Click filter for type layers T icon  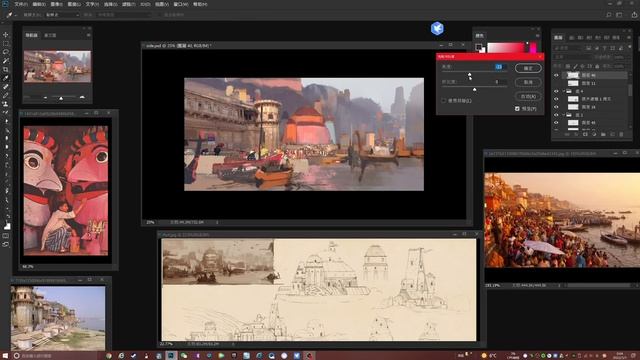pyautogui.click(x=604, y=48)
